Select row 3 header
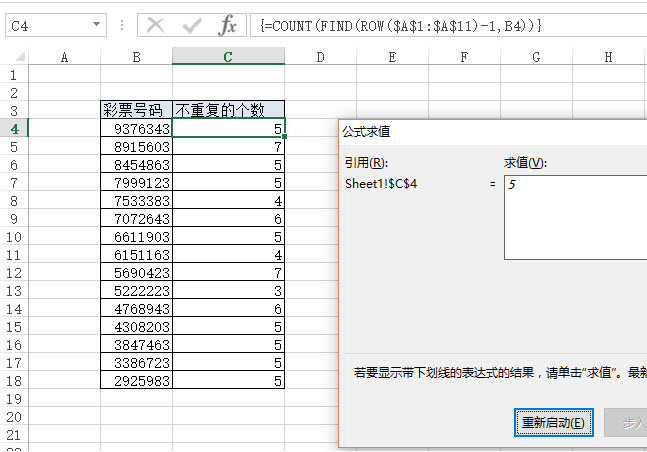This screenshot has width=647, height=452. click(x=14, y=111)
